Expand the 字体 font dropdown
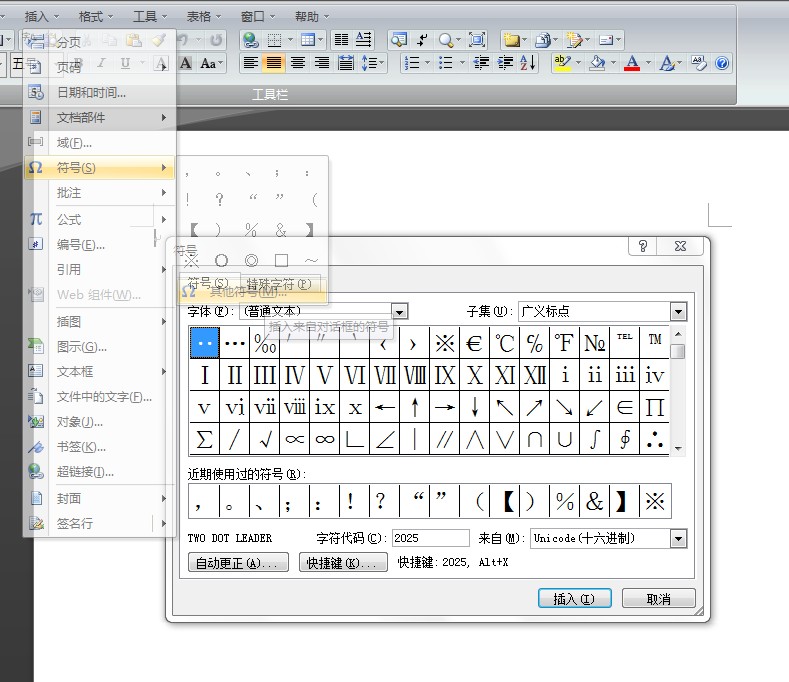Screen dimensions: 789x682 [x=400, y=312]
